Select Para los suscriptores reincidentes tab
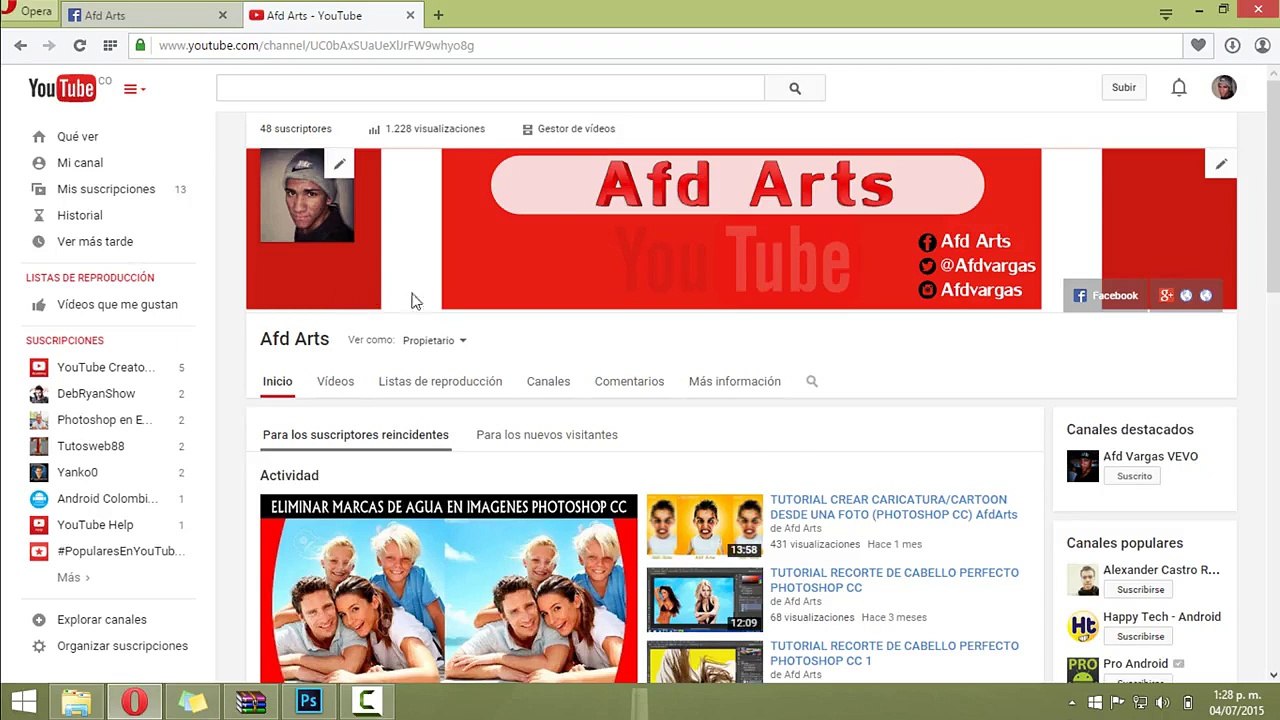 coord(355,435)
